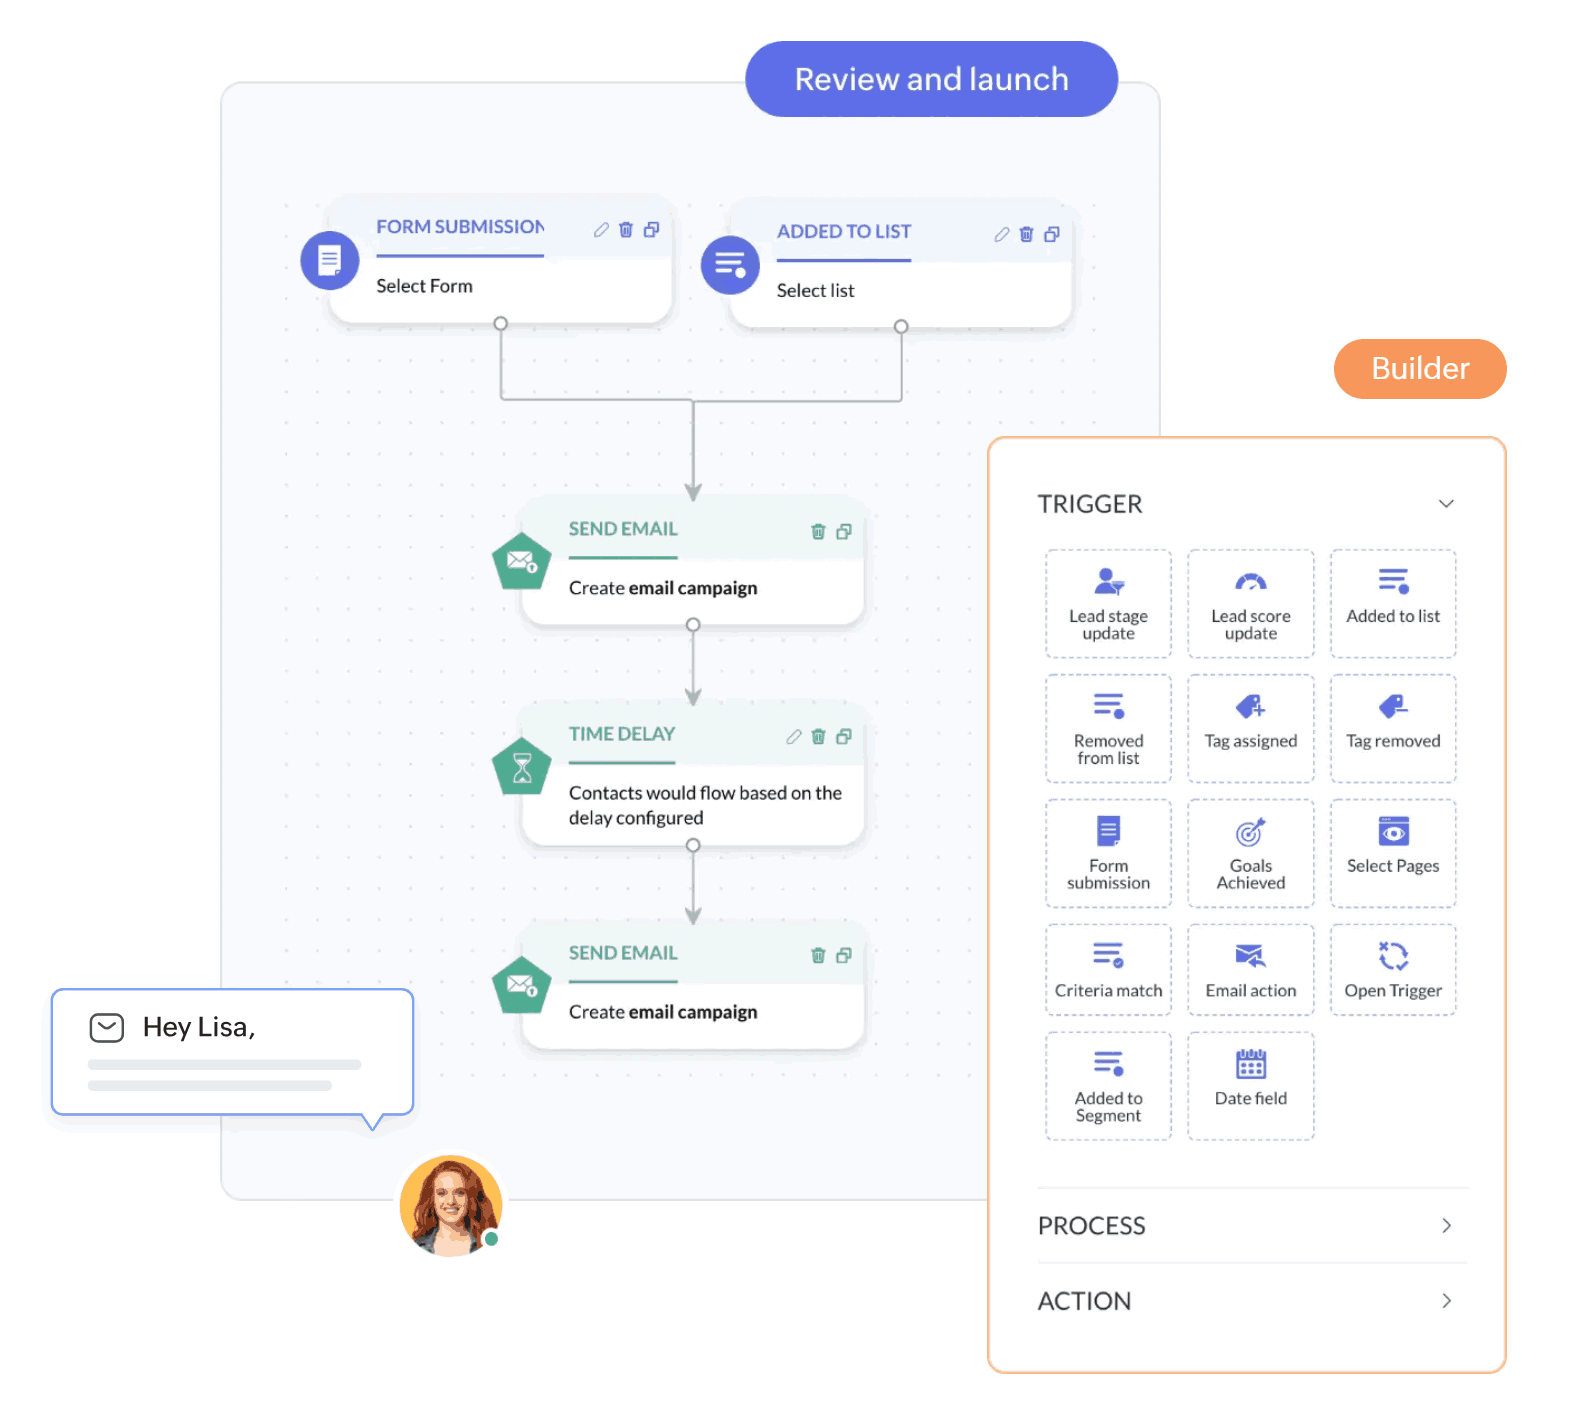The height and width of the screenshot is (1413, 1570).
Task: Click the Form Submission output connector dot
Action: pos(501,324)
